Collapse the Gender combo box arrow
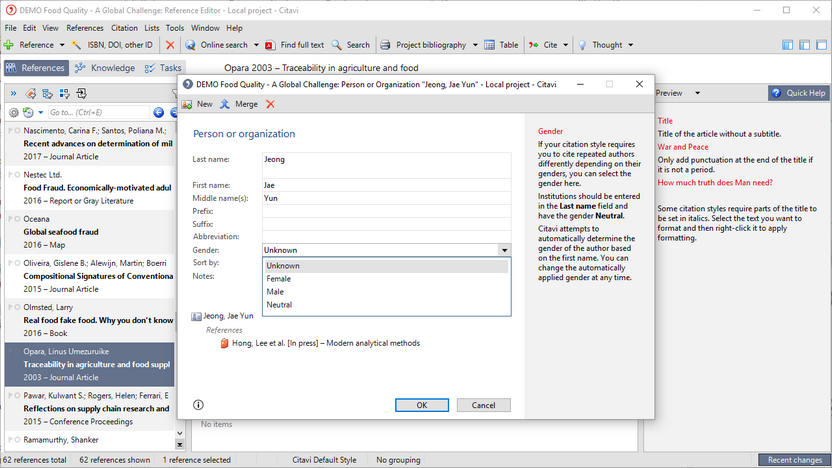832x468 pixels. coord(505,250)
